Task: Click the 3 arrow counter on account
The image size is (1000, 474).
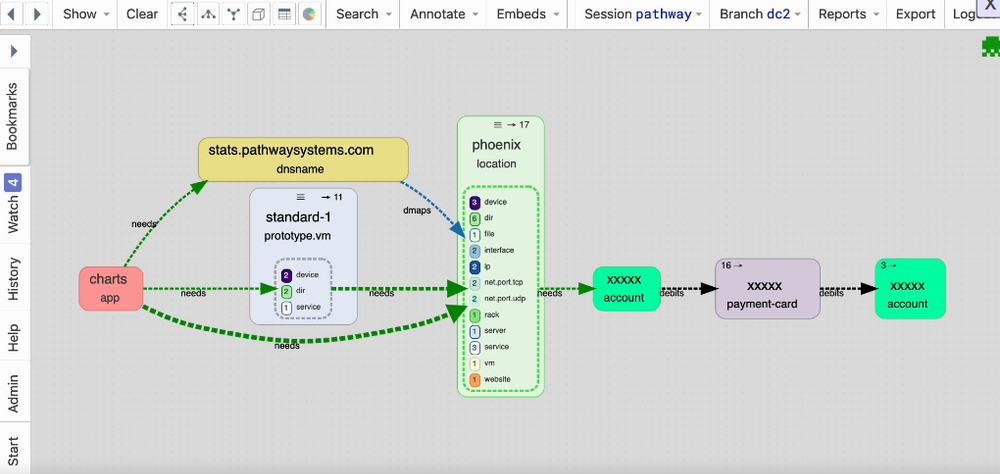Action: click(x=888, y=265)
